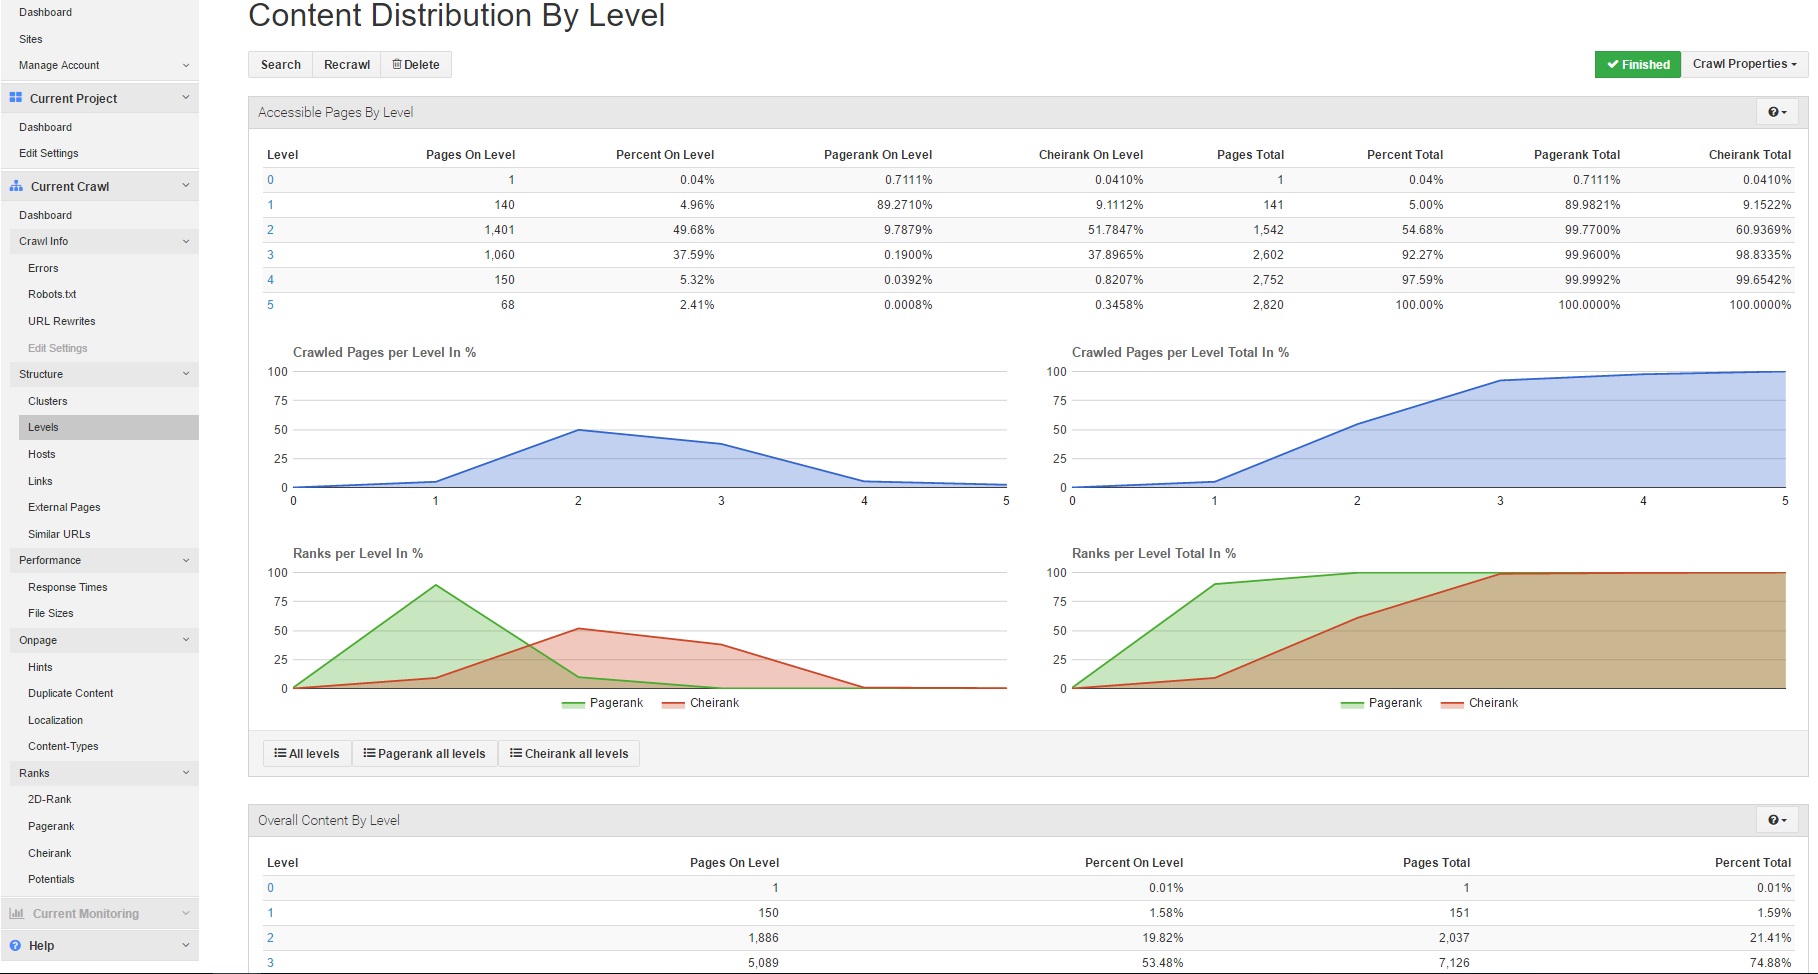Viewport: 1818px width, 974px height.
Task: Collapse the Ranks group chevron
Action: 186,773
